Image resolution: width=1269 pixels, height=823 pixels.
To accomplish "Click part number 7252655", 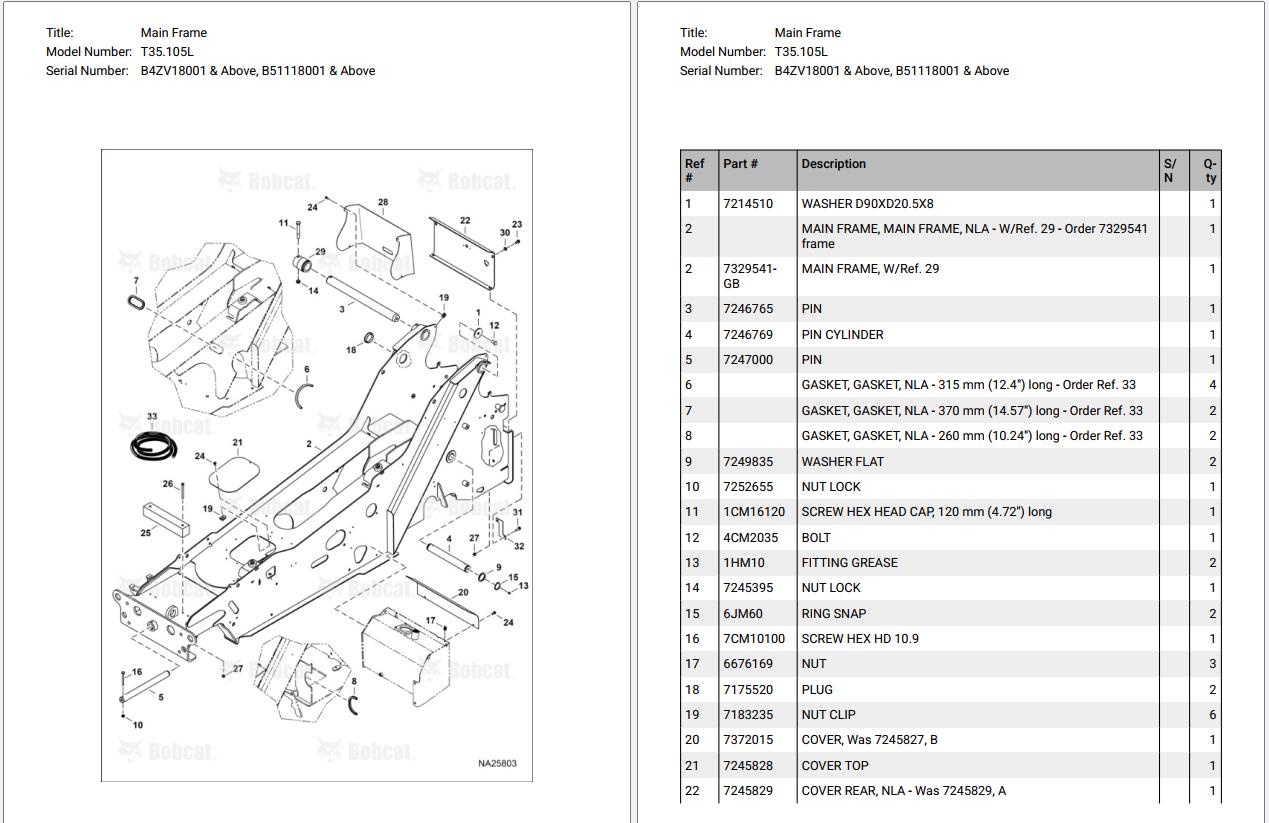I will click(747, 487).
